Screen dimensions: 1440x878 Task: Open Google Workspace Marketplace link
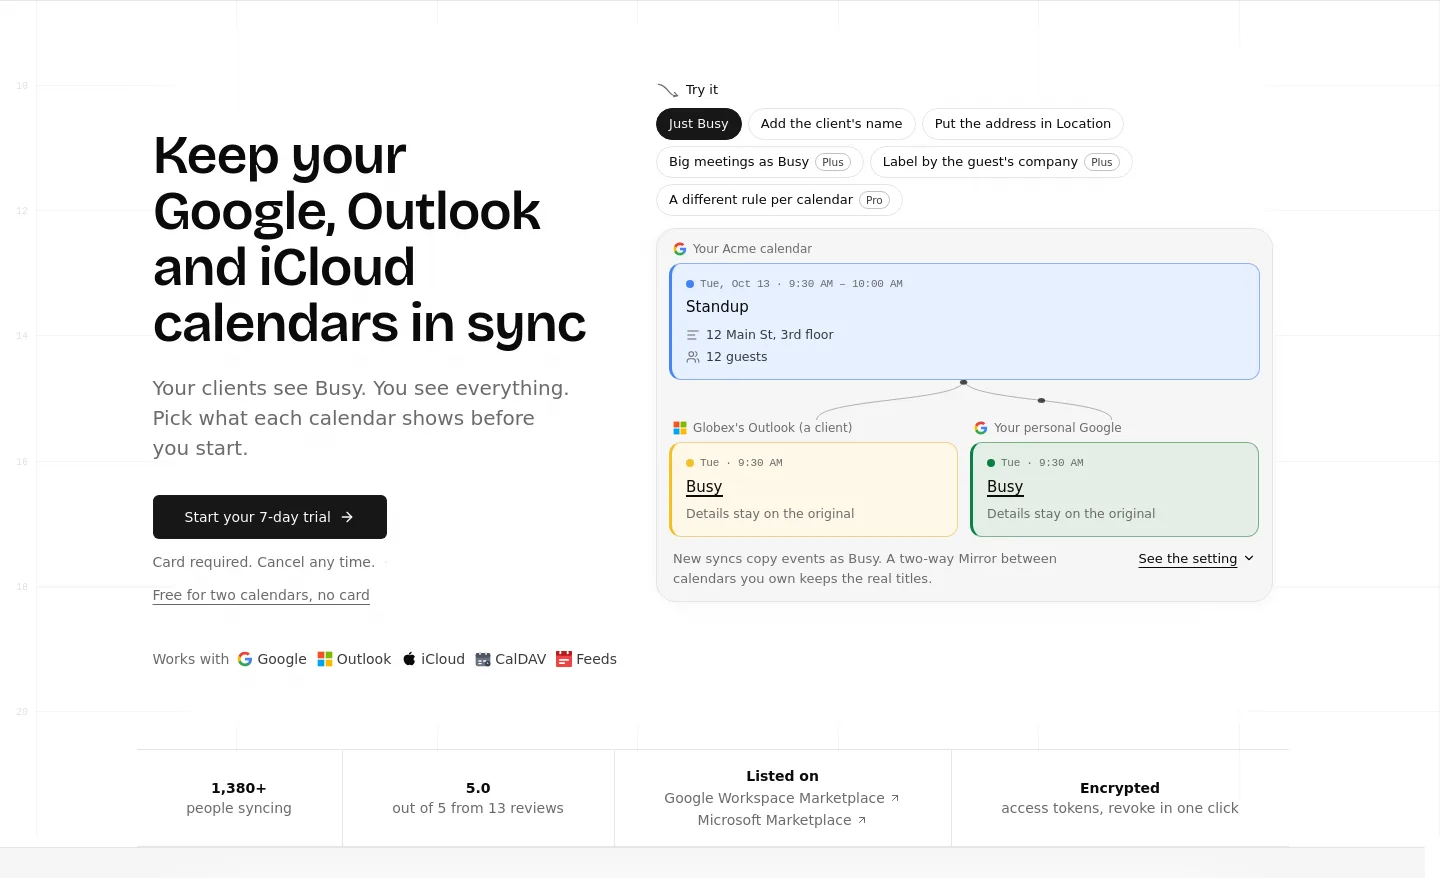(782, 798)
